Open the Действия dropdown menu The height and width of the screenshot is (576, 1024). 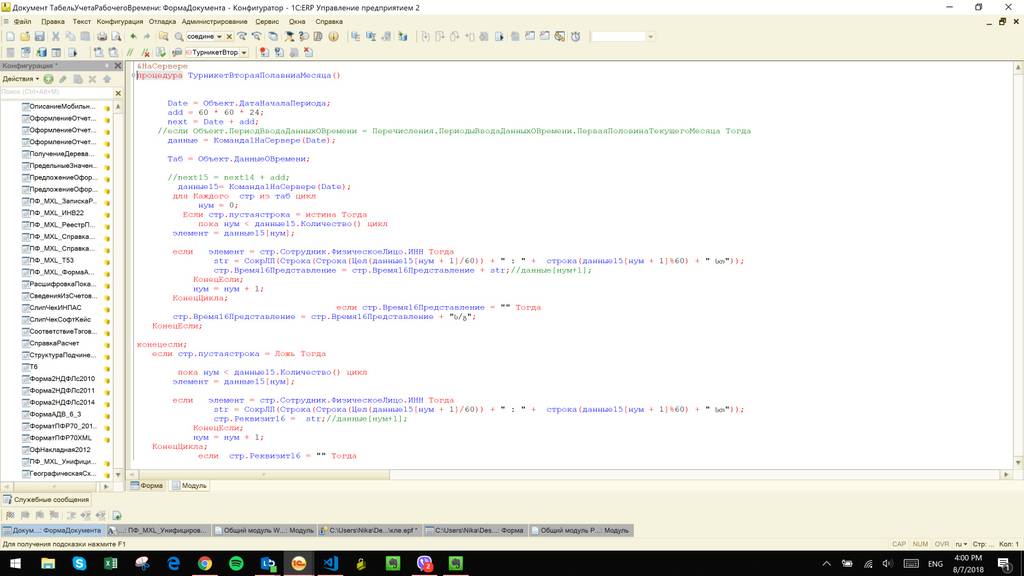[x=20, y=79]
